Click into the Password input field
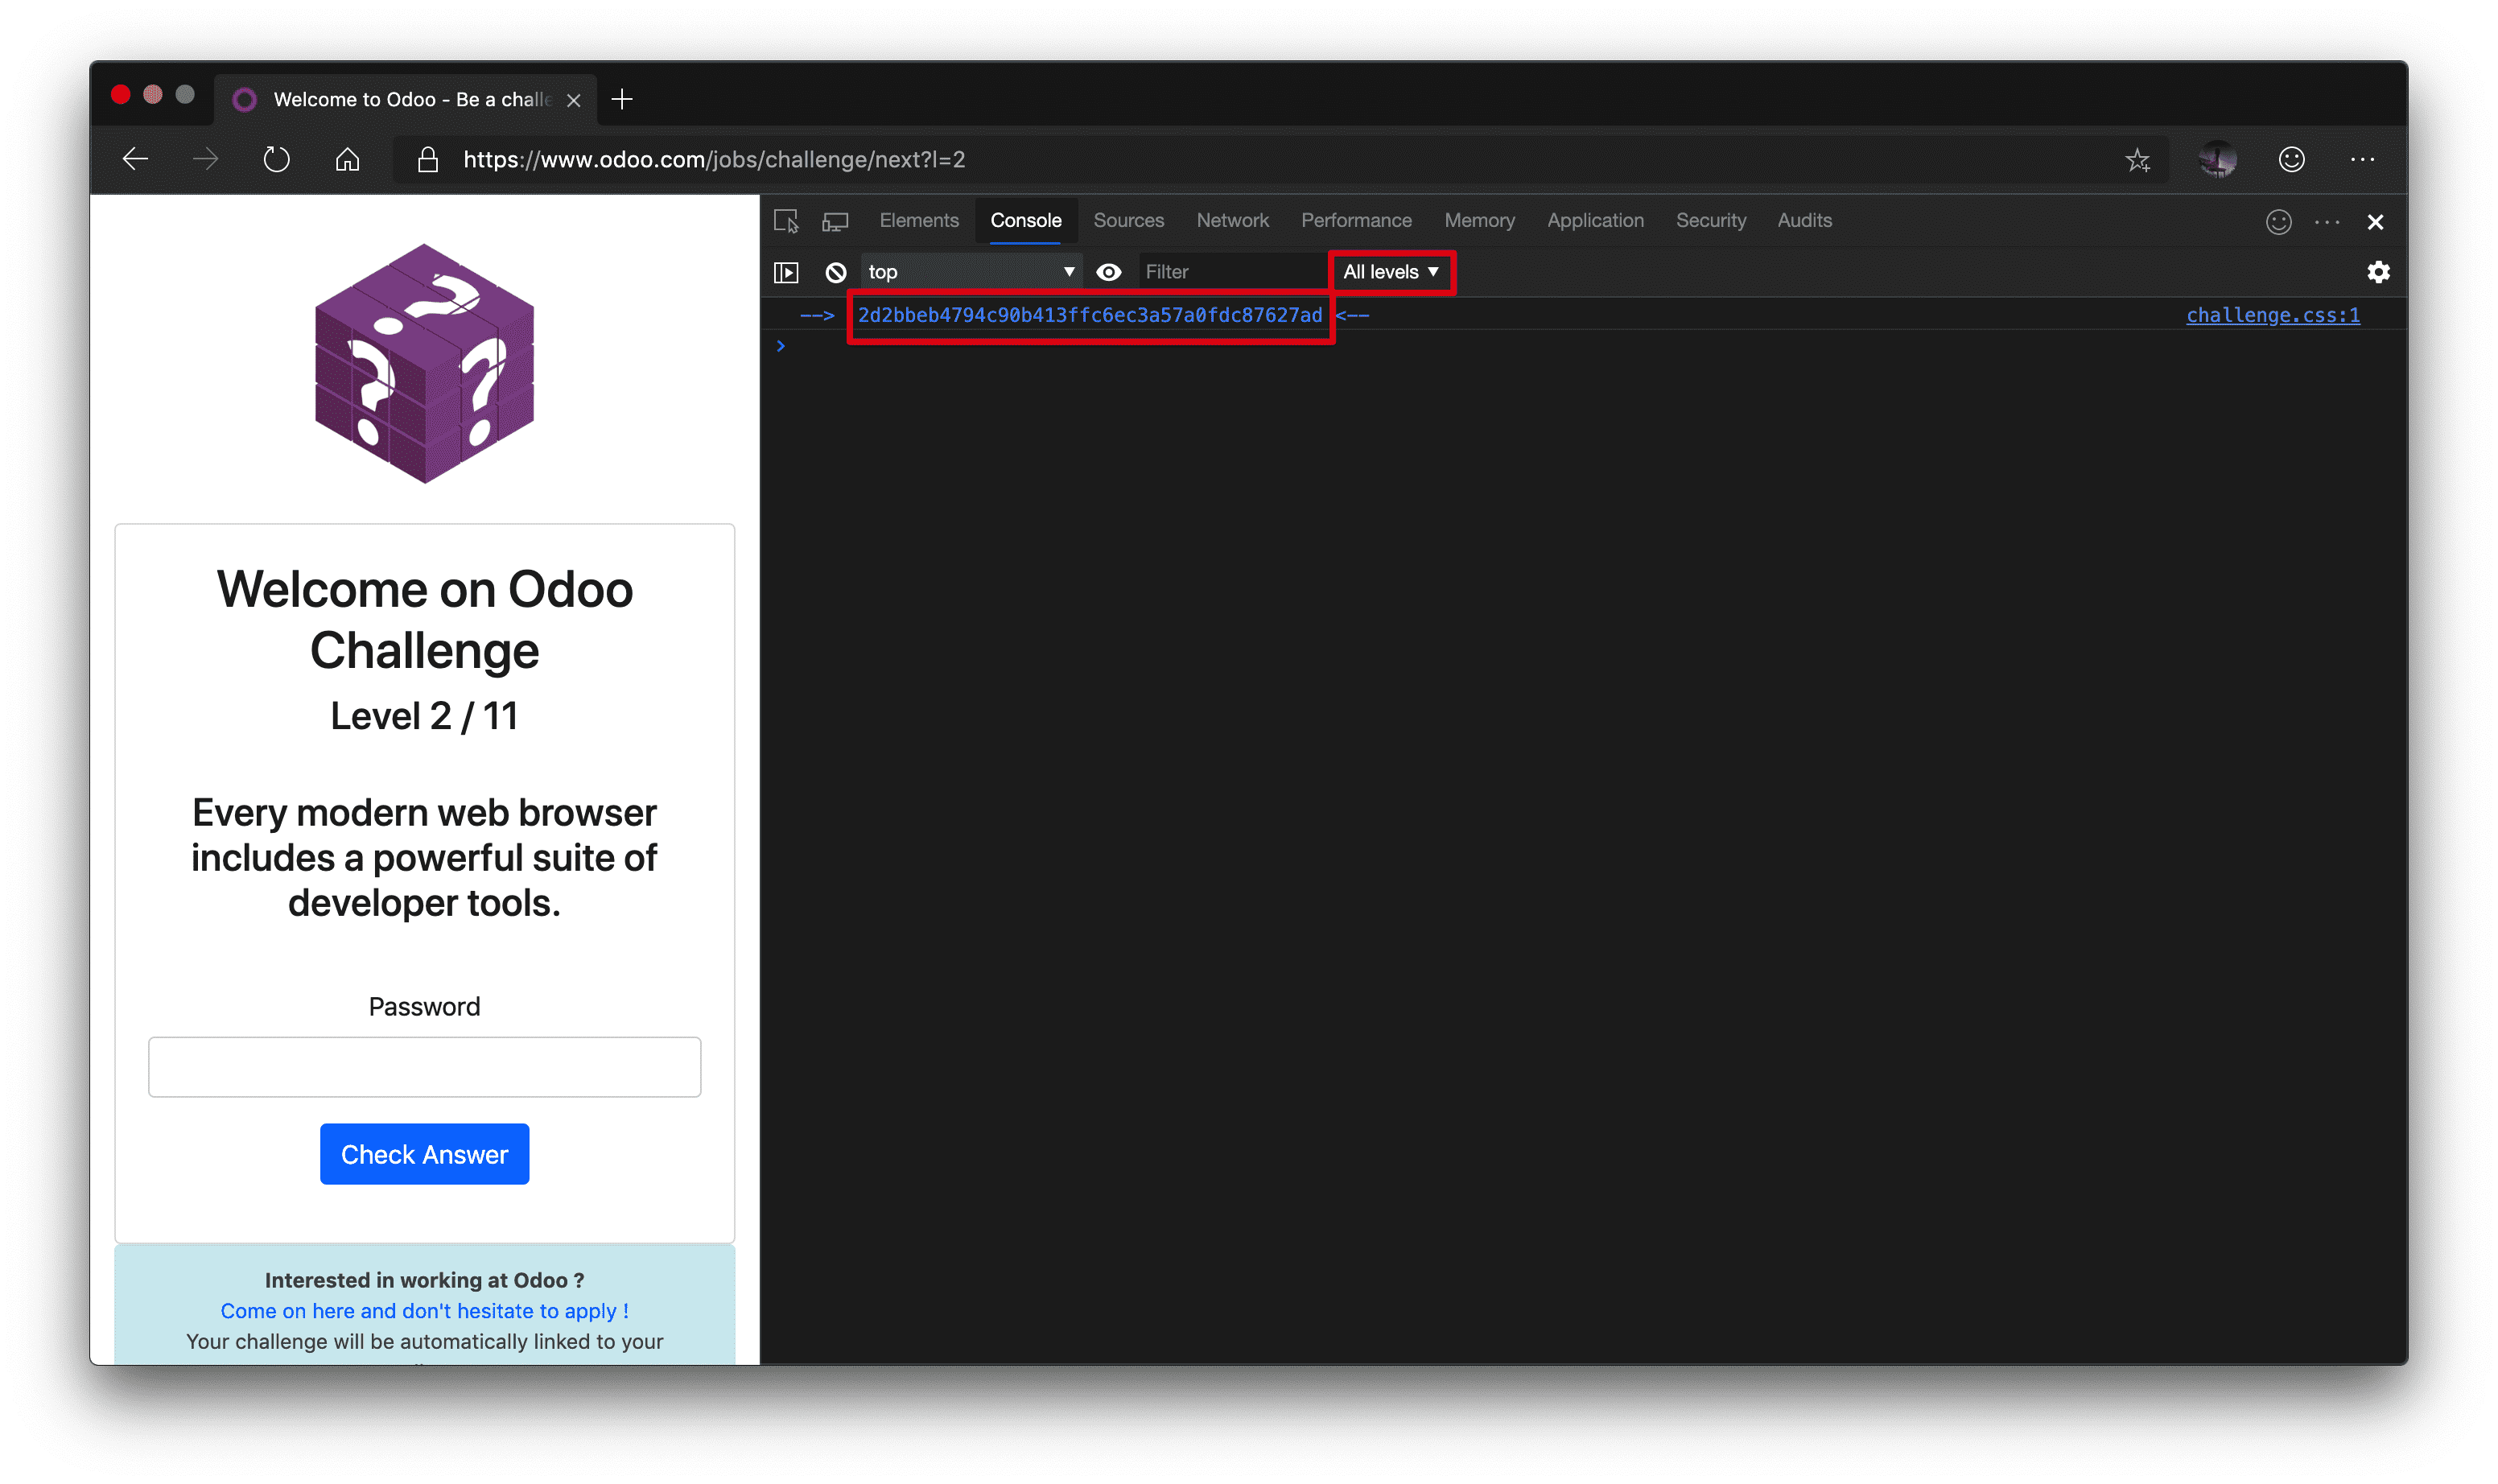Viewport: 2498px width, 1484px height. [x=424, y=1067]
